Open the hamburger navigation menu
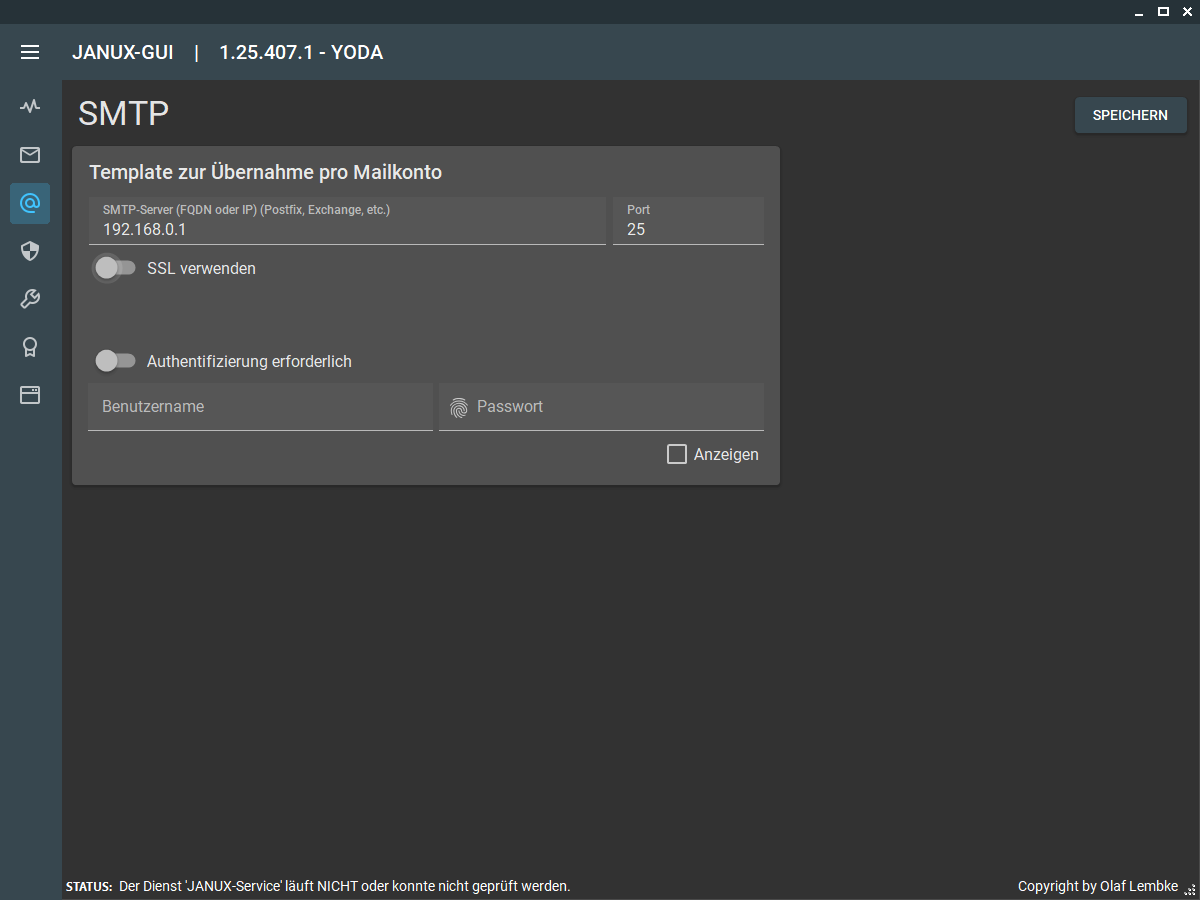Screen dimensions: 1200x900 pos(30,52)
